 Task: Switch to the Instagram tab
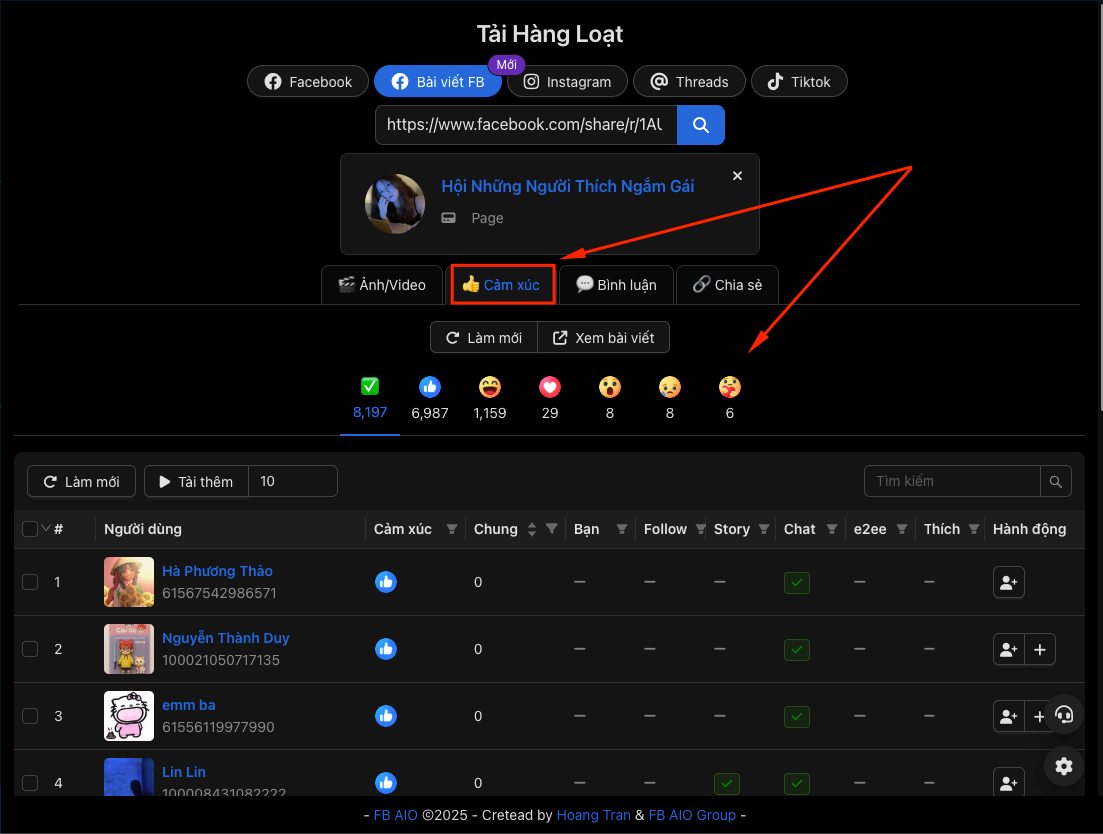pos(567,82)
